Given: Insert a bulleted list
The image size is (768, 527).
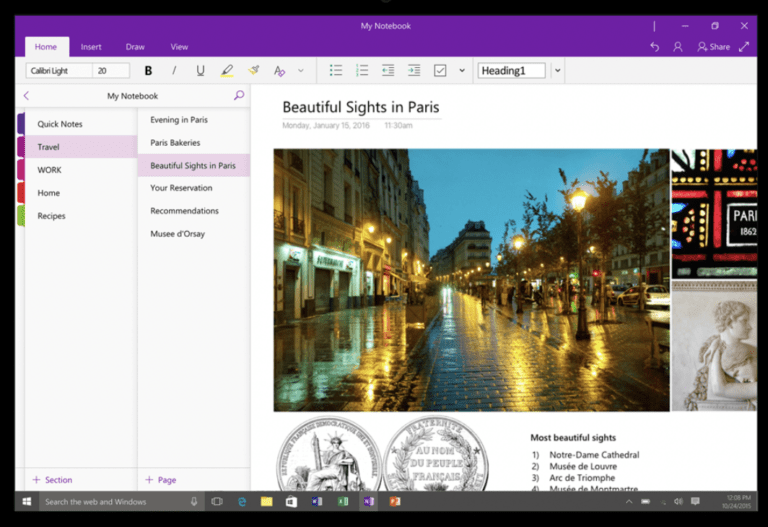Looking at the screenshot, I should 336,71.
